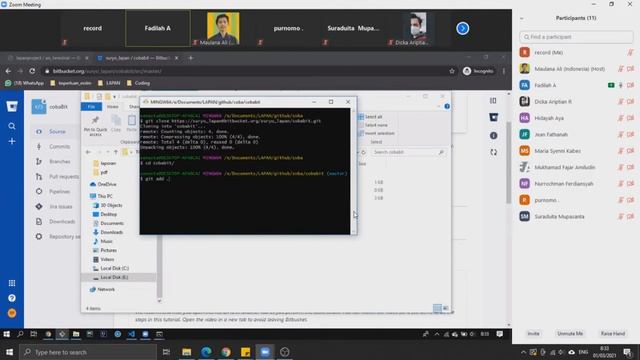The image size is (640, 360).
Task: Open Zoom from the Windows taskbar
Action: tap(265, 352)
